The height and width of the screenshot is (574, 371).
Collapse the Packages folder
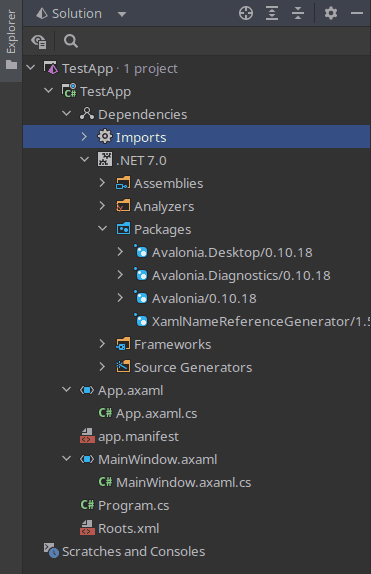(x=102, y=229)
